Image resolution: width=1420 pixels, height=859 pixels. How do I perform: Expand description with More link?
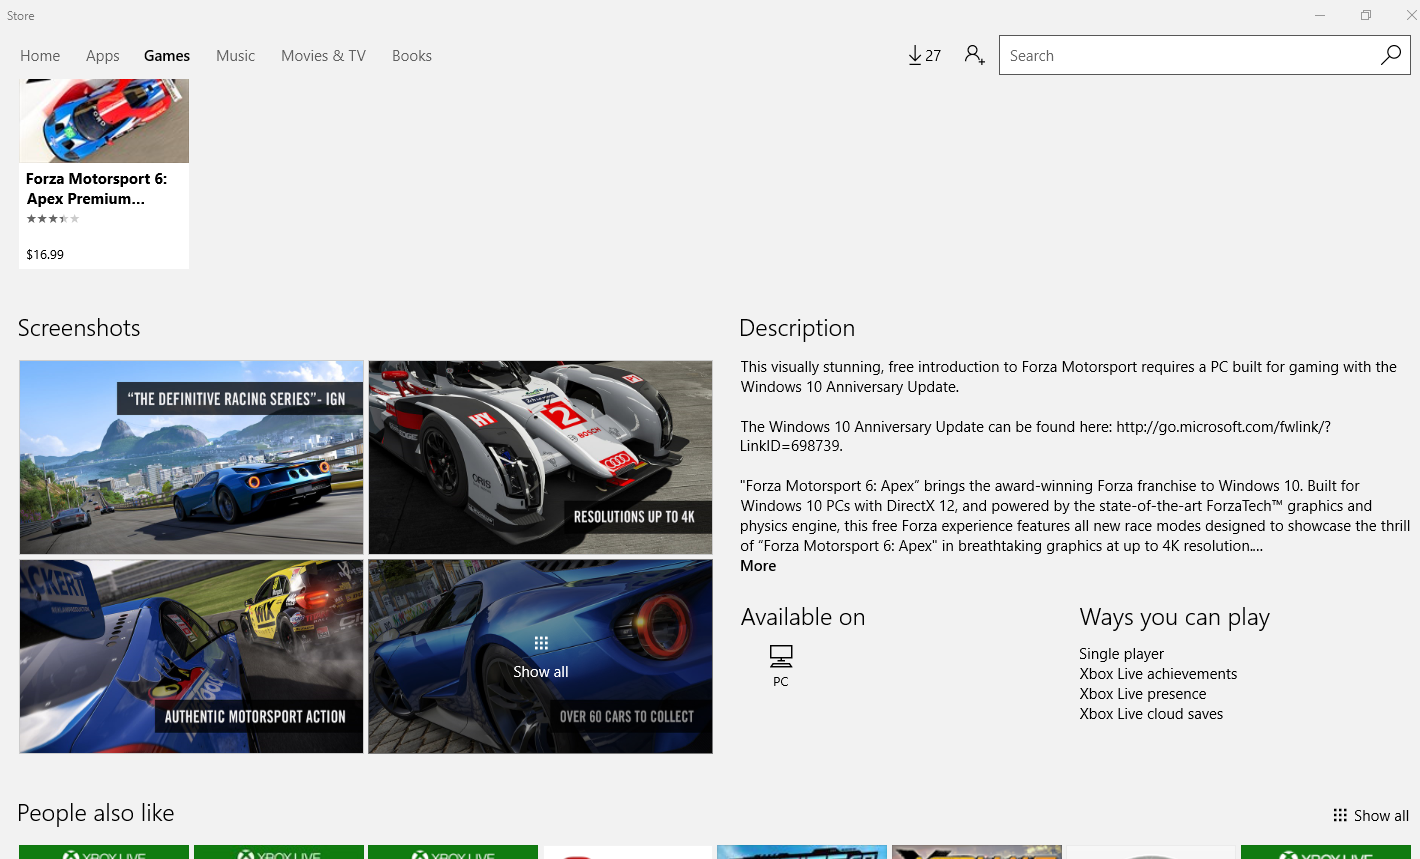758,566
